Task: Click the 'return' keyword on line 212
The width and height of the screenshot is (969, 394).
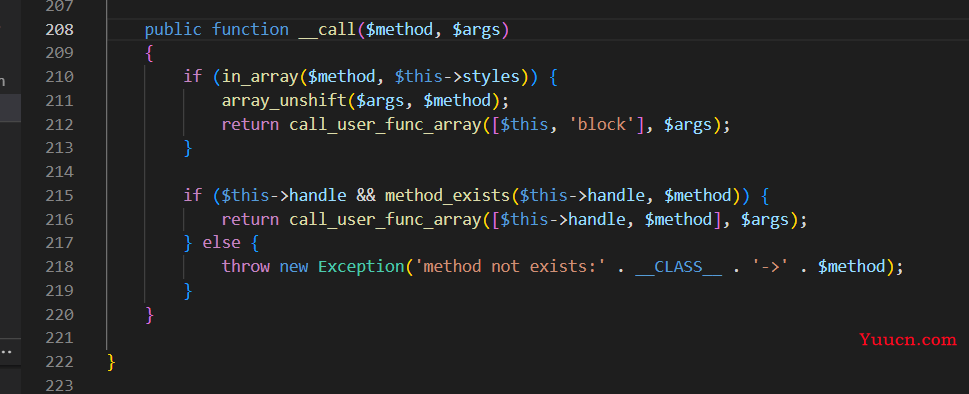Action: (x=250, y=125)
